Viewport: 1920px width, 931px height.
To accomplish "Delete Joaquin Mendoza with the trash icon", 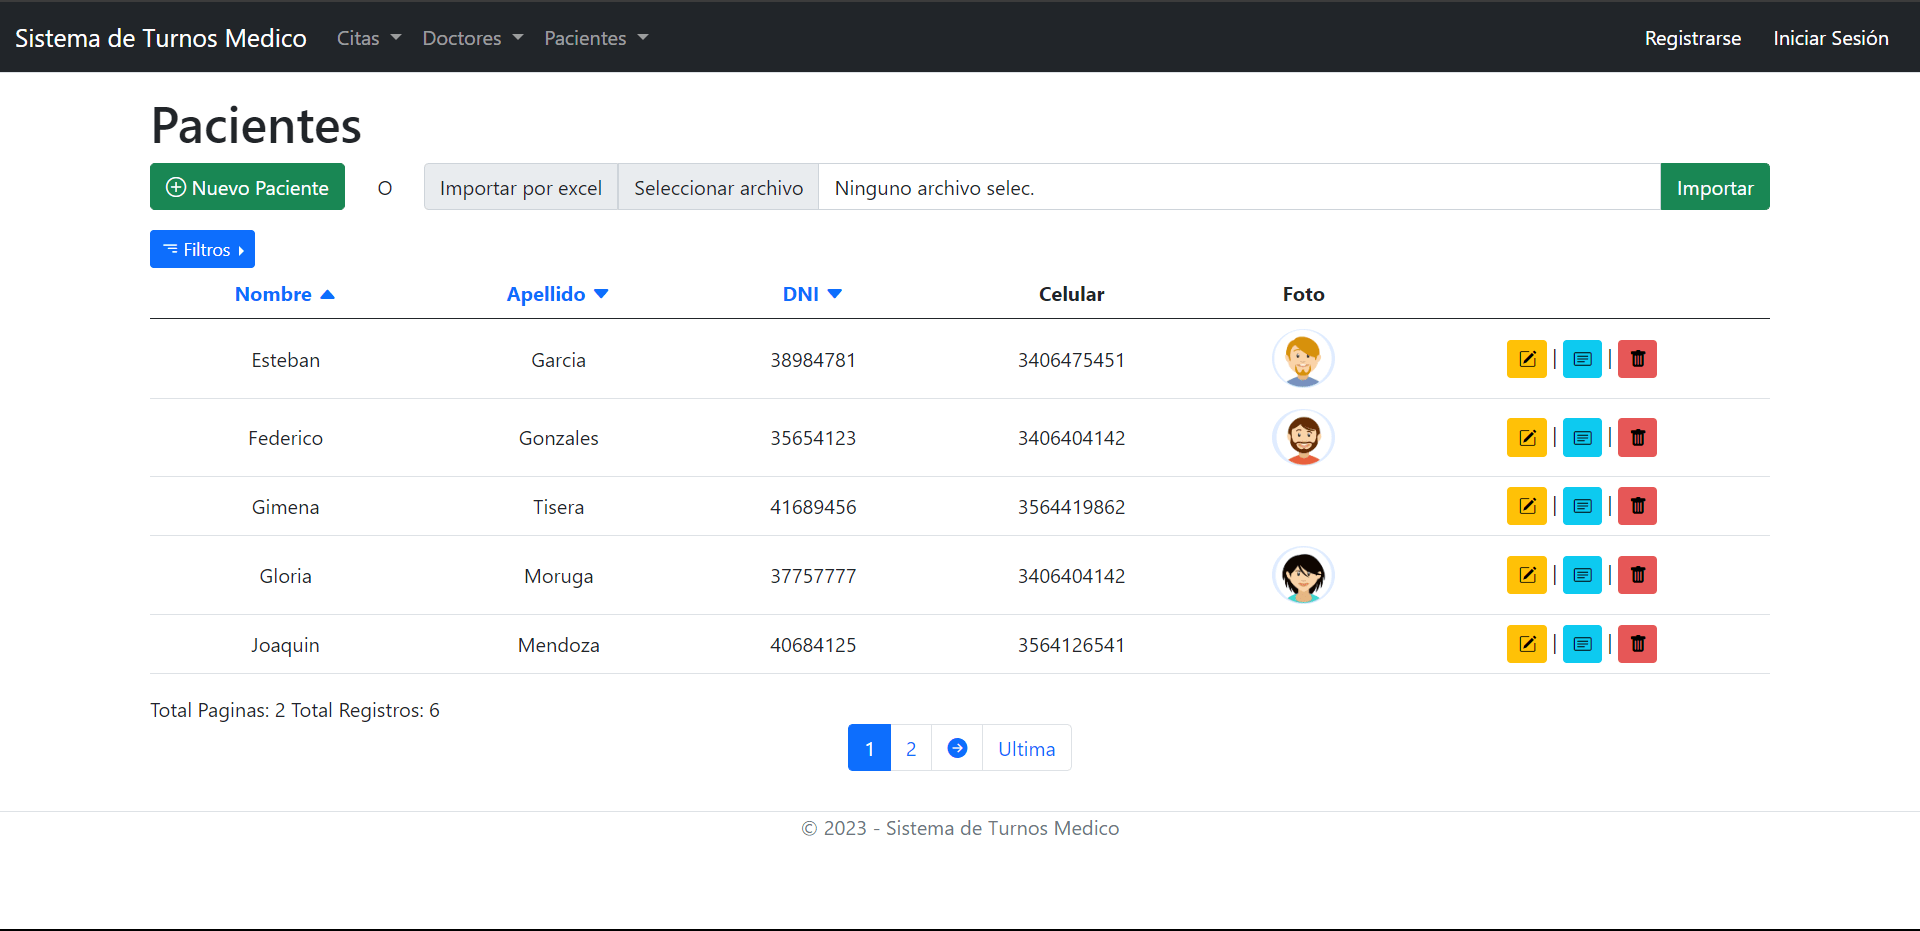I will pos(1637,644).
